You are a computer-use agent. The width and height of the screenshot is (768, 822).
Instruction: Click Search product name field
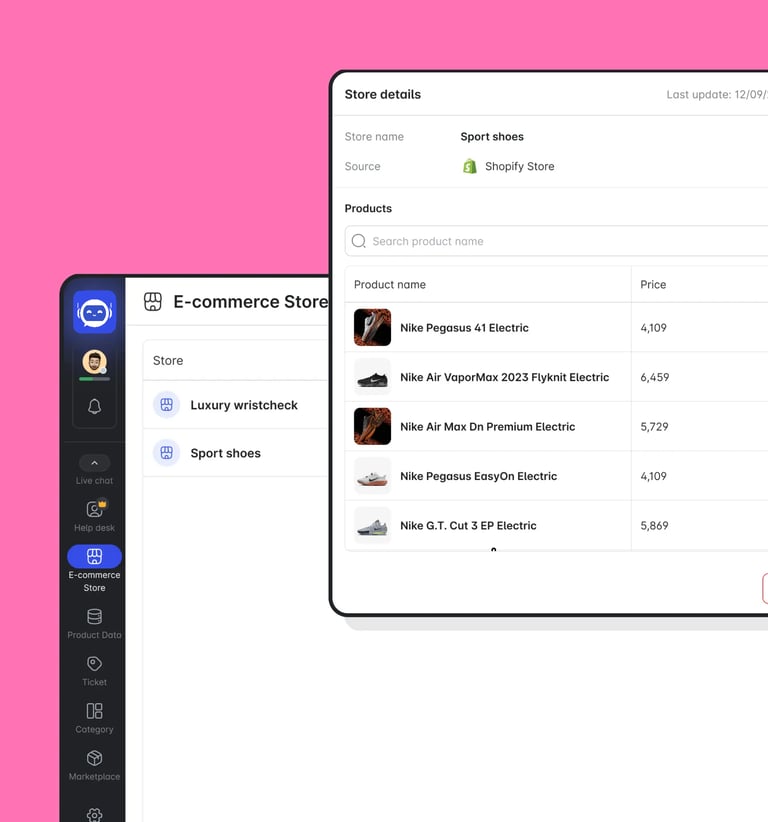pyautogui.click(x=557, y=241)
